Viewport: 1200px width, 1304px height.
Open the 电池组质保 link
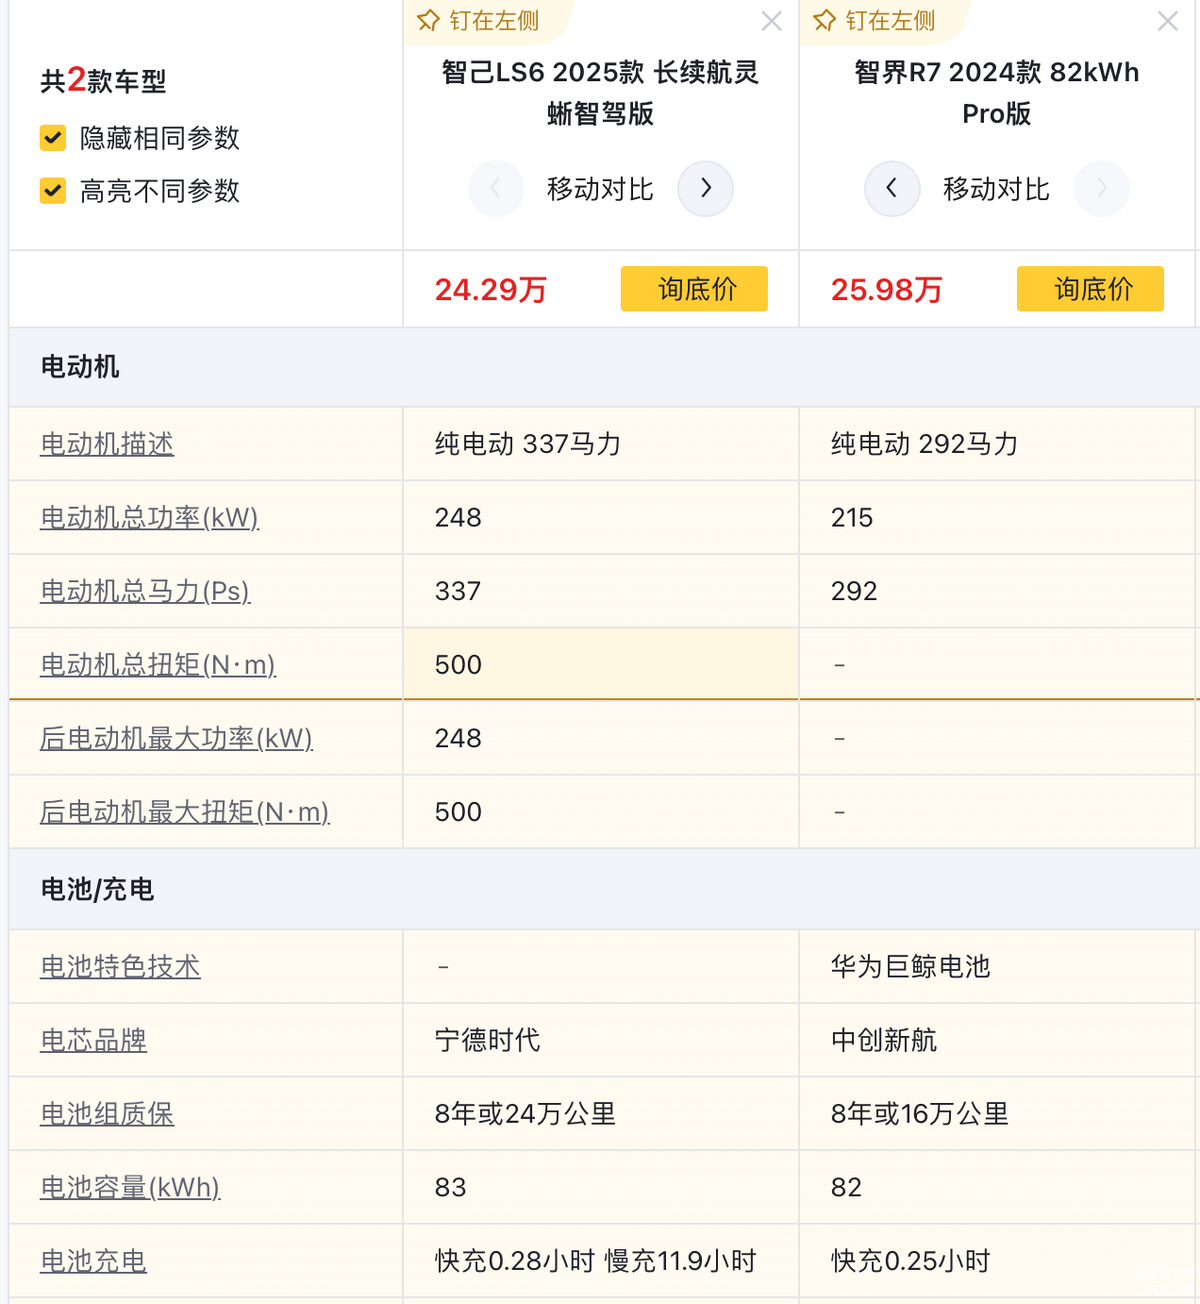(x=107, y=1114)
